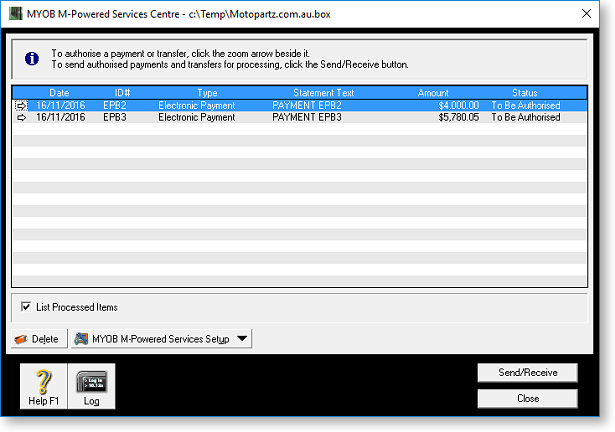The image size is (615, 432).
Task: Click the EPB2 ID cell
Action: [x=115, y=106]
